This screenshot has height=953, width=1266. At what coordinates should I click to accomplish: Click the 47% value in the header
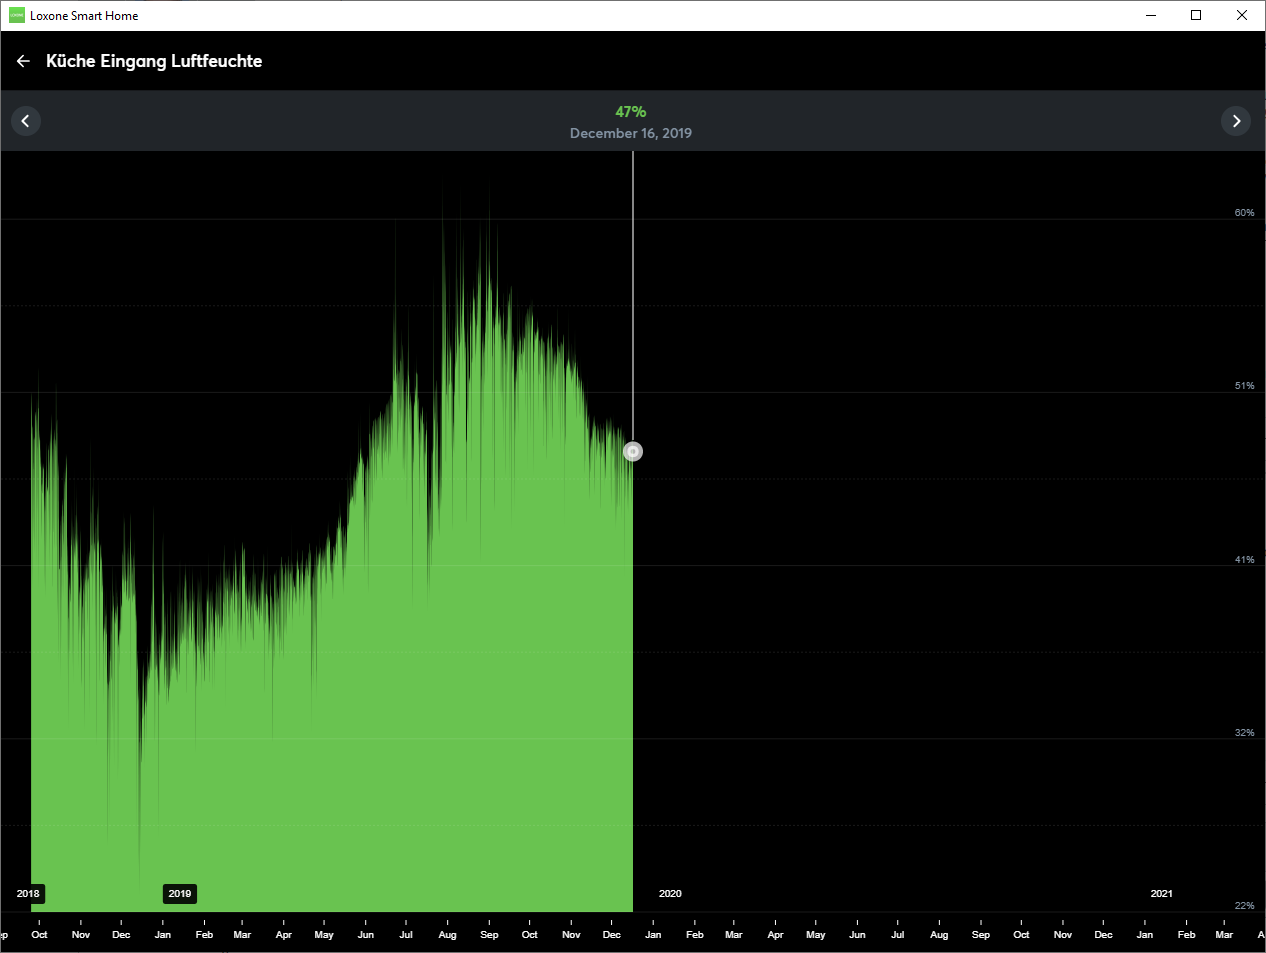click(x=631, y=112)
